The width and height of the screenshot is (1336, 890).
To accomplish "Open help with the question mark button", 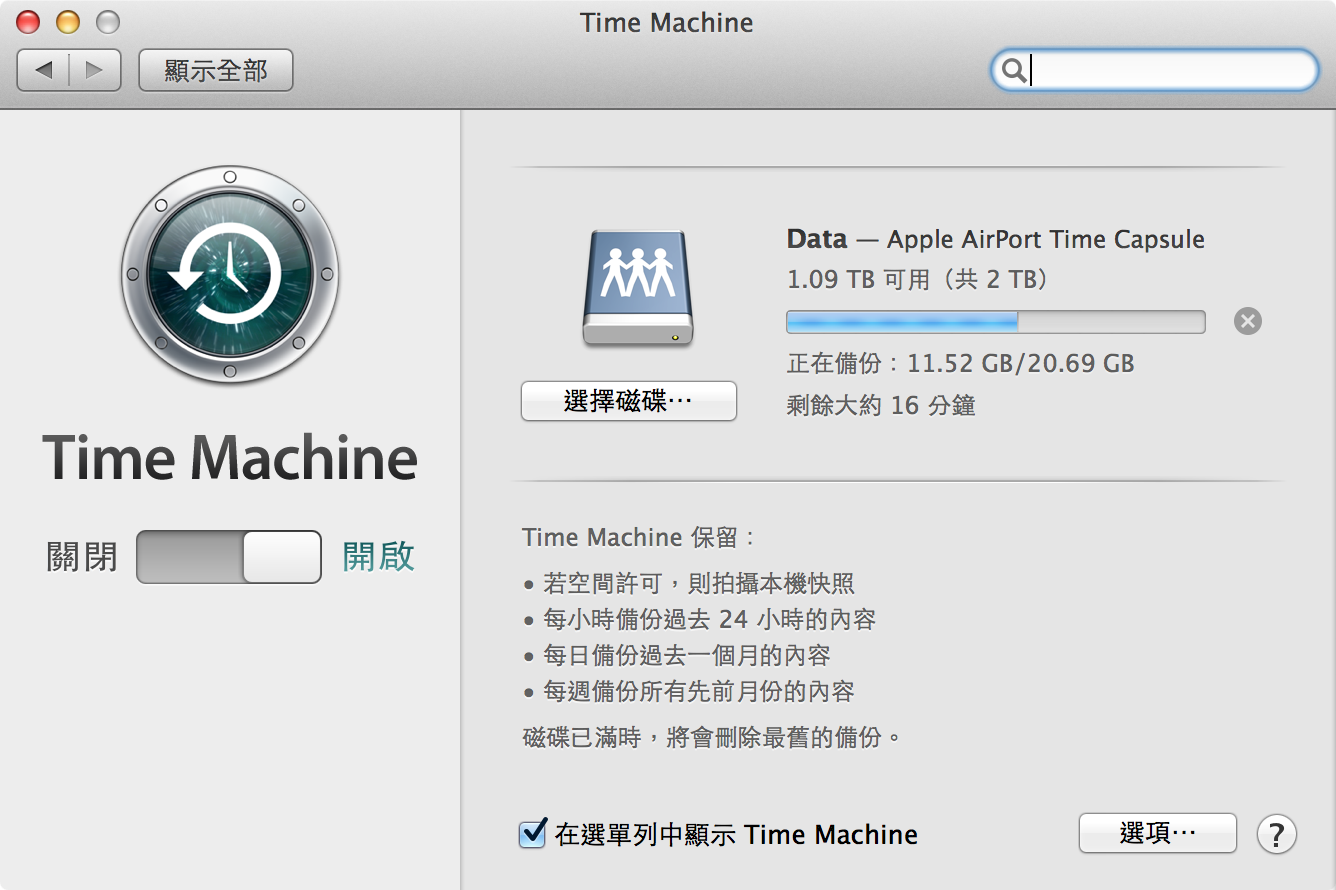I will point(1277,834).
